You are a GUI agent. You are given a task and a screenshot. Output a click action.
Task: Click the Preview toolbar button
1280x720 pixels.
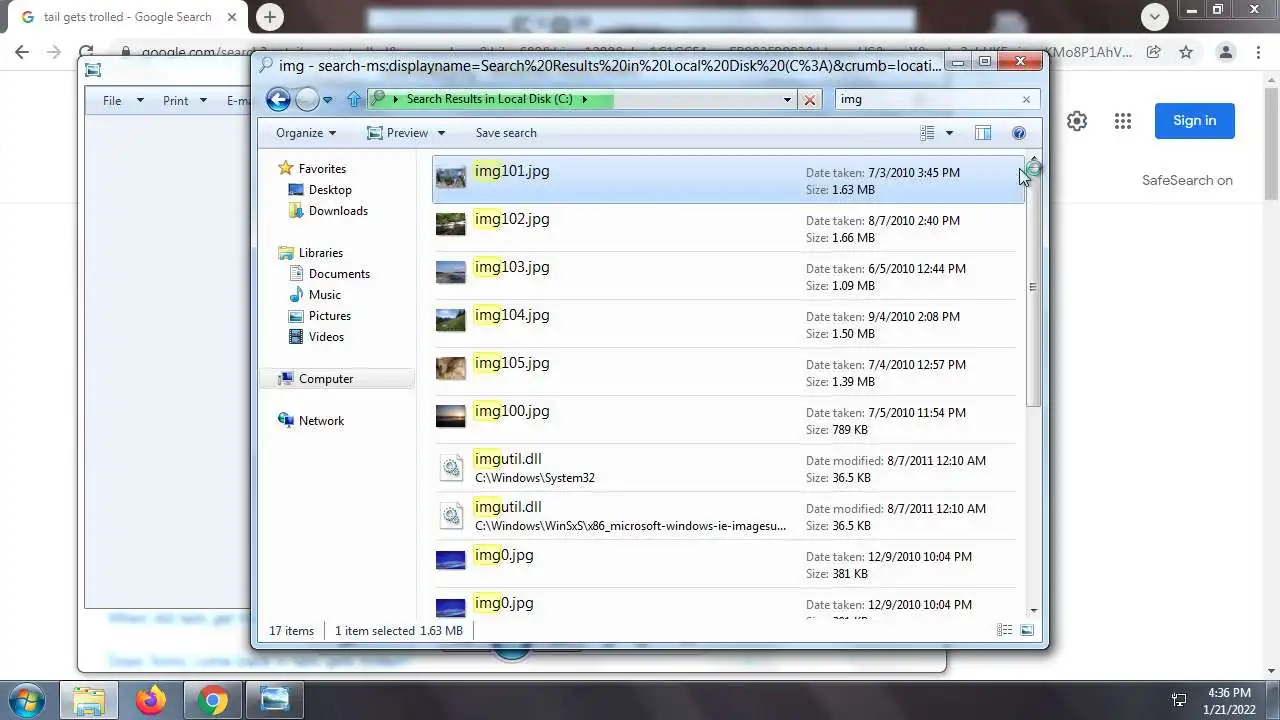[397, 133]
